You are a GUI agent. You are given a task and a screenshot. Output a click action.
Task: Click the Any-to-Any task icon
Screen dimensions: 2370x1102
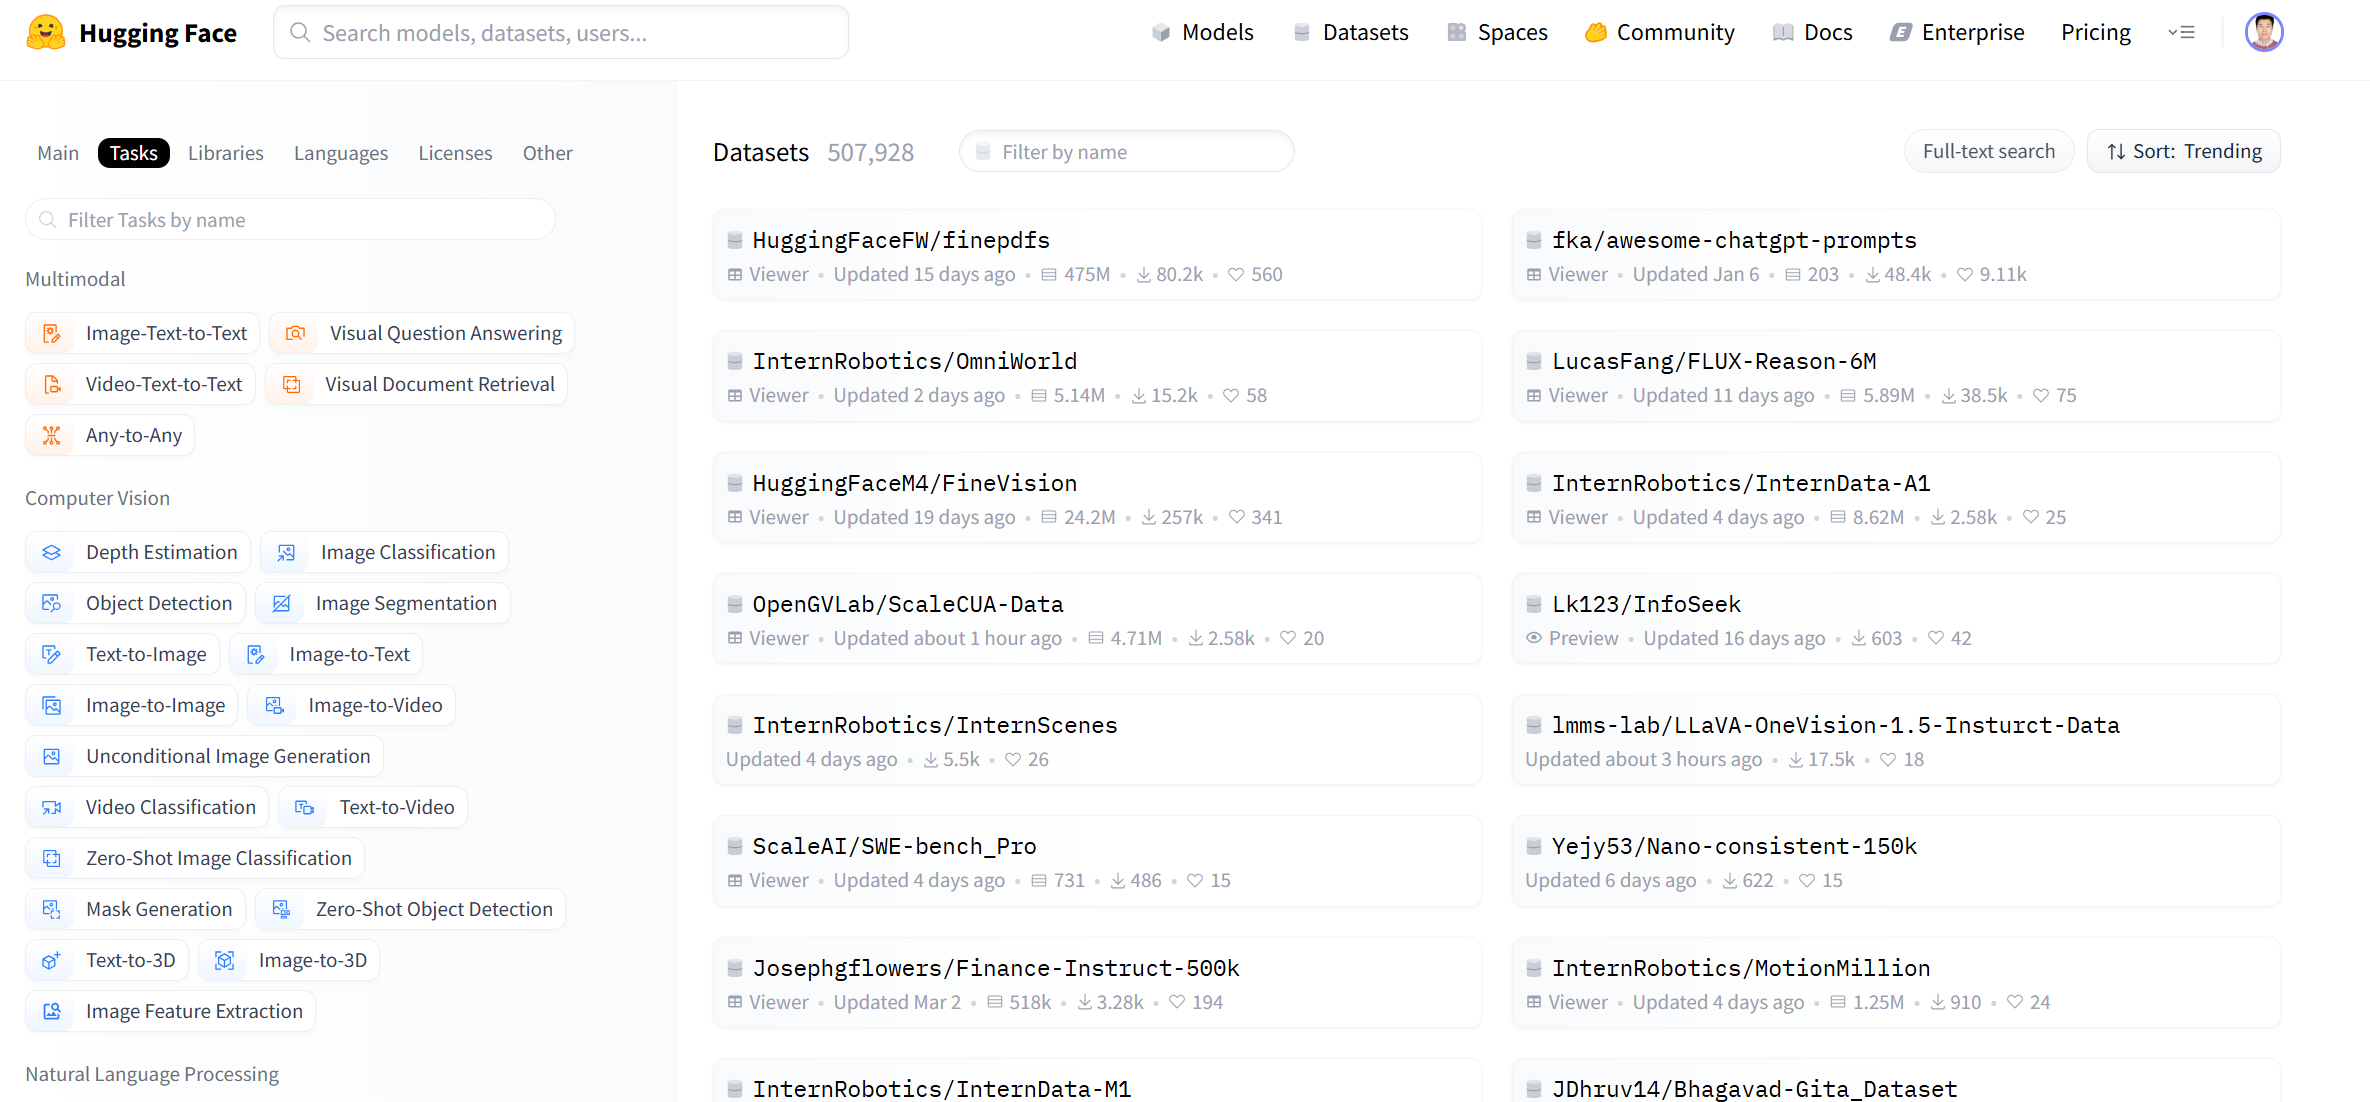click(52, 435)
